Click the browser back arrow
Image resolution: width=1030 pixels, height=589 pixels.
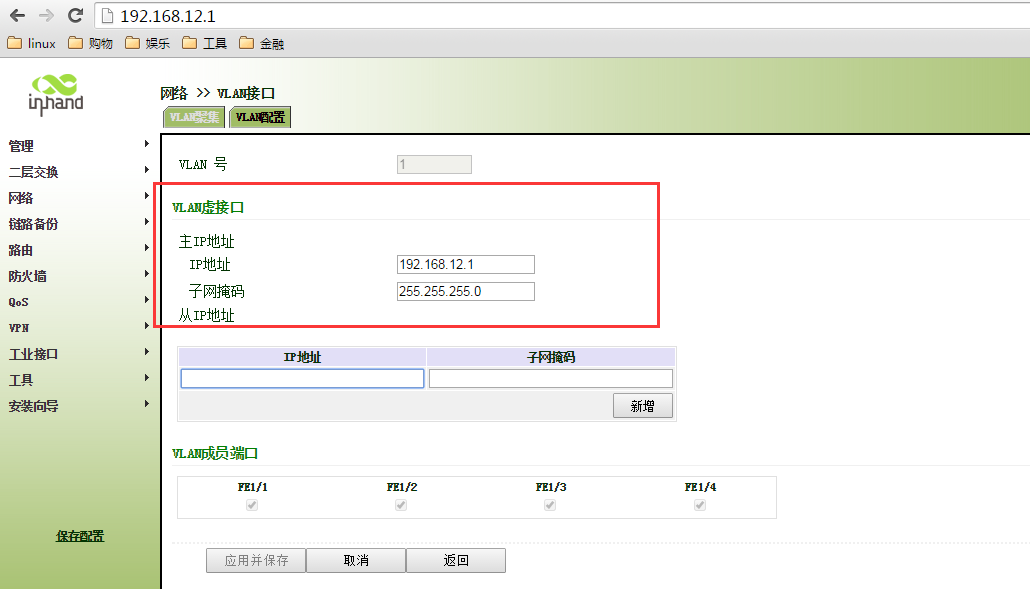click(x=17, y=16)
